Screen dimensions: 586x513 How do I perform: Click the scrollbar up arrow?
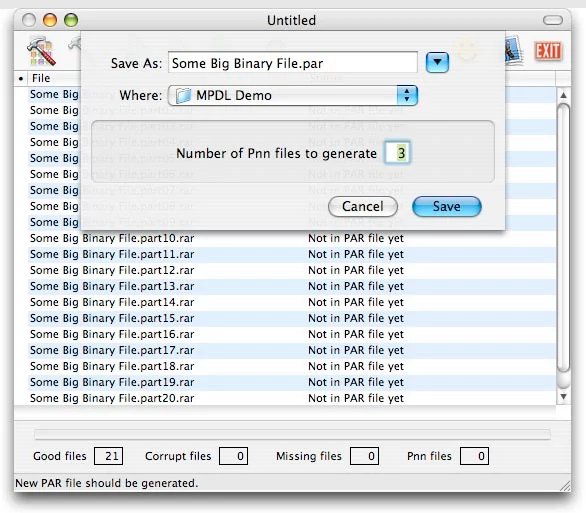point(563,95)
